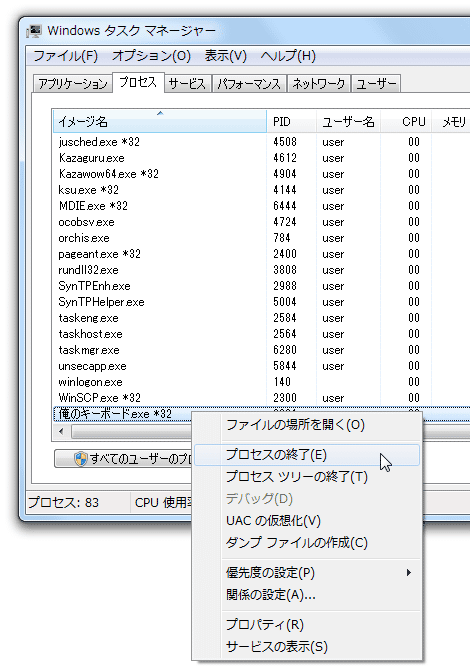Select the ocobsv.exe process row
Screen dimensions: 470x670
(x=261, y=222)
